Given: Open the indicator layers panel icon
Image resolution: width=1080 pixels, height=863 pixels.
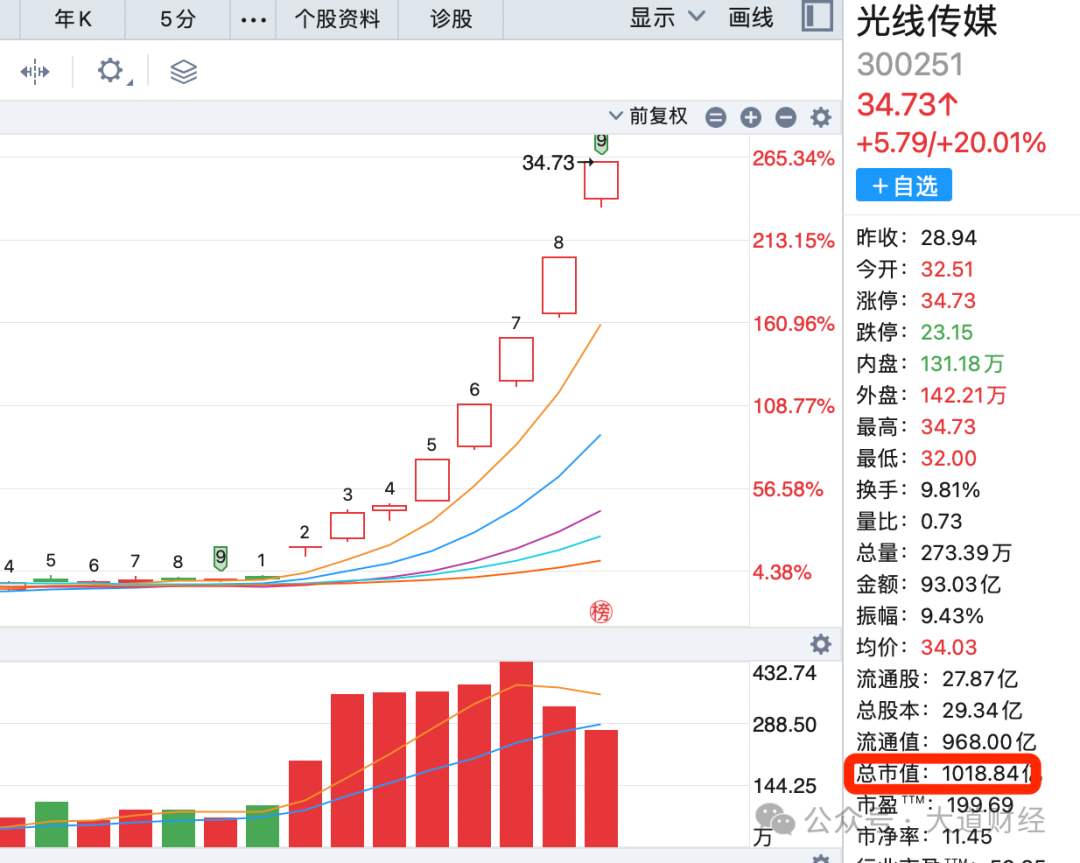Looking at the screenshot, I should click(x=182, y=71).
